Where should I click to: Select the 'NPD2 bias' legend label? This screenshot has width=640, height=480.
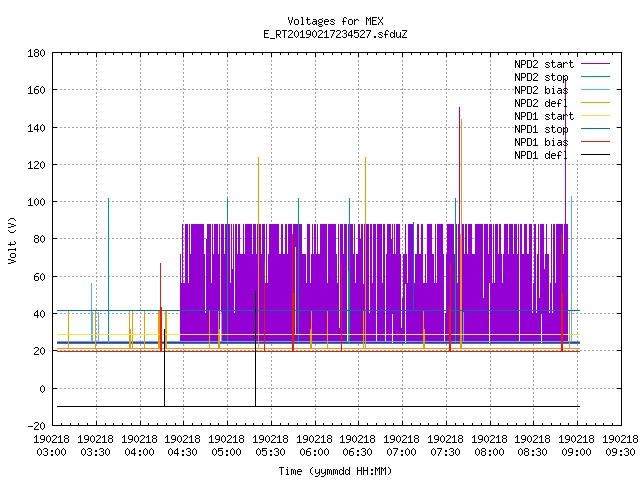click(x=541, y=90)
